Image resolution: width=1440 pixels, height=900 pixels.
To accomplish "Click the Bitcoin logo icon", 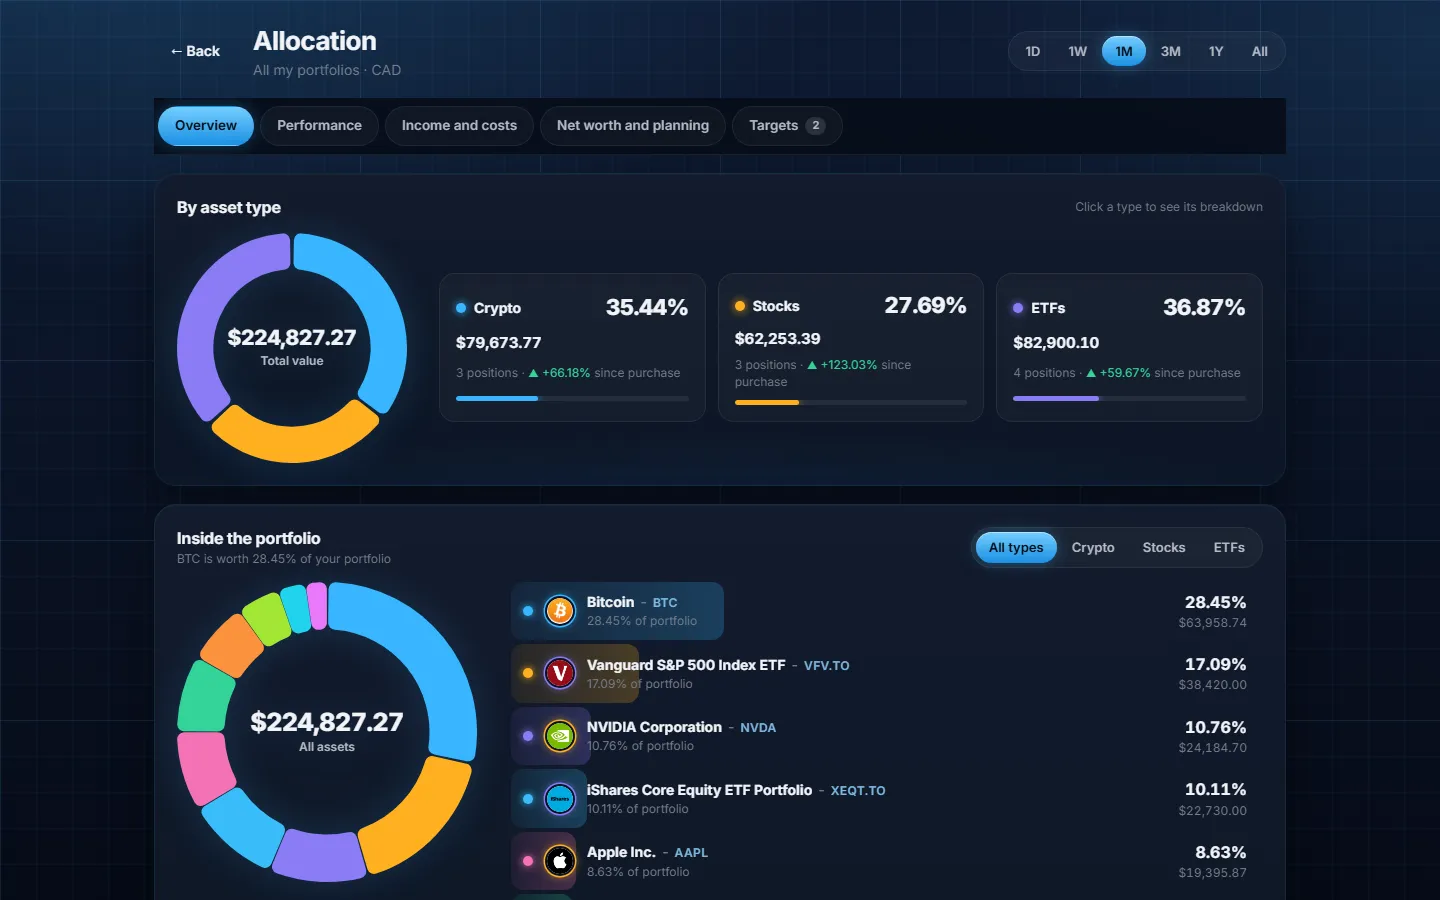I will point(560,611).
